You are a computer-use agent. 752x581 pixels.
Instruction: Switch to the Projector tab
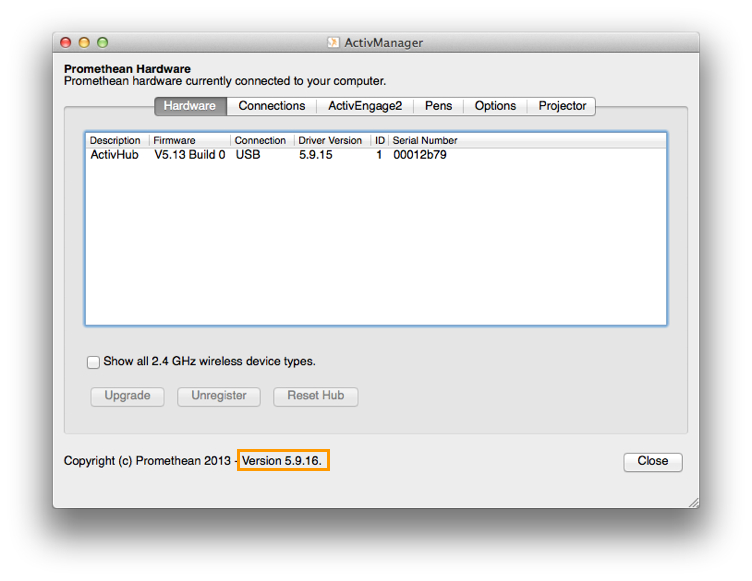click(562, 106)
